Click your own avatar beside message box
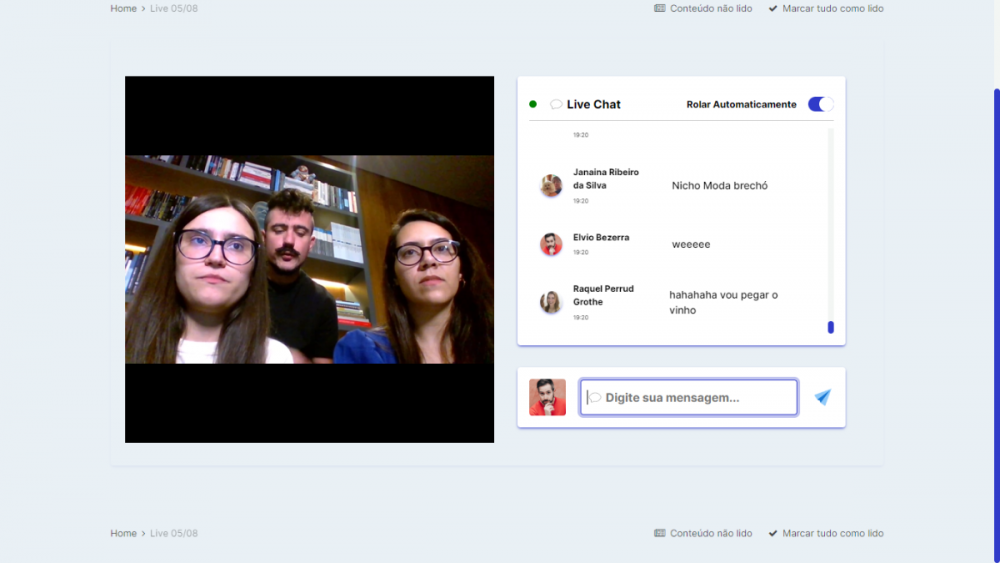This screenshot has width=1000, height=563. (x=547, y=397)
